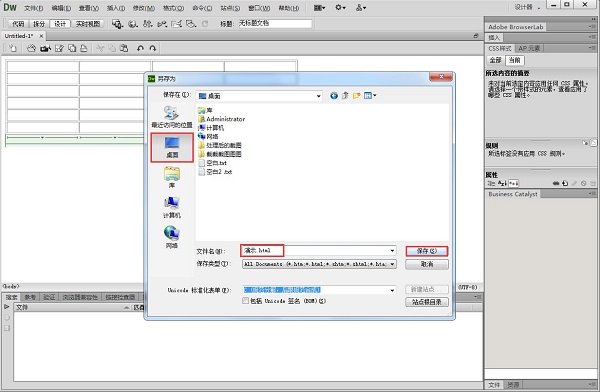Expand the Unicode 标准化表单 dropdown

tap(392, 290)
